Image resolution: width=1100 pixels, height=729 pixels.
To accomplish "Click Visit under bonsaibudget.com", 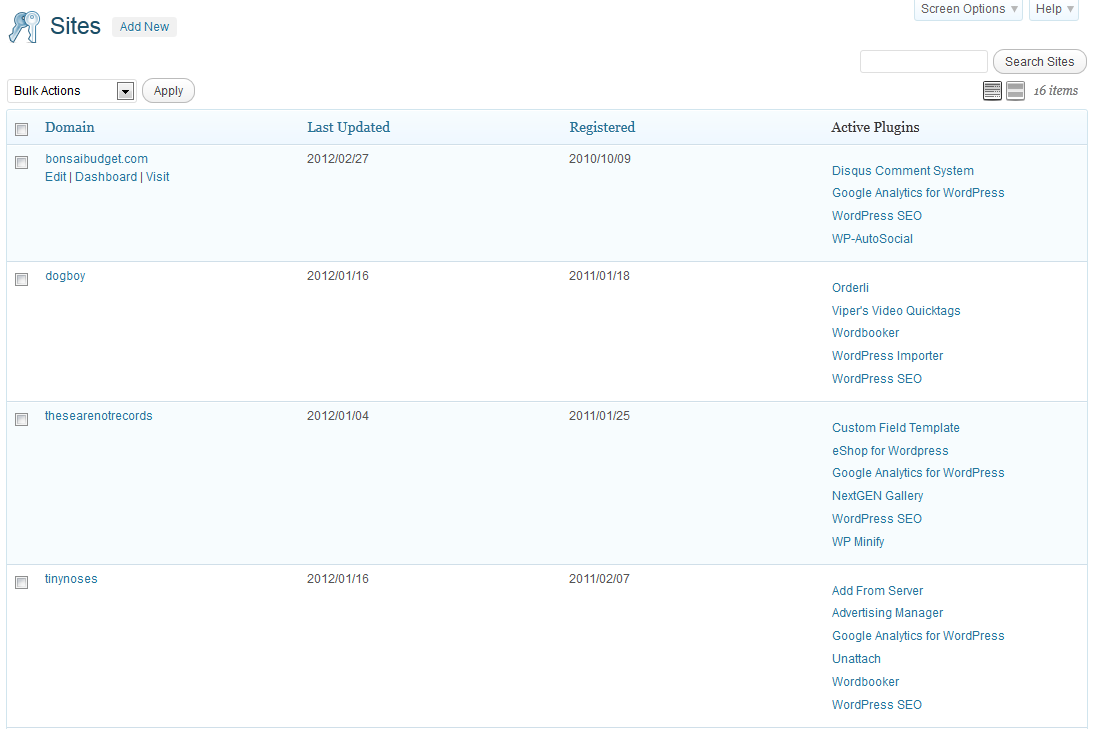I will coord(157,177).
